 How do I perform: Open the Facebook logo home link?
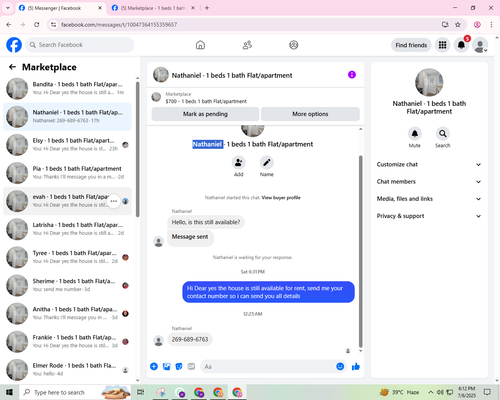click(x=14, y=45)
